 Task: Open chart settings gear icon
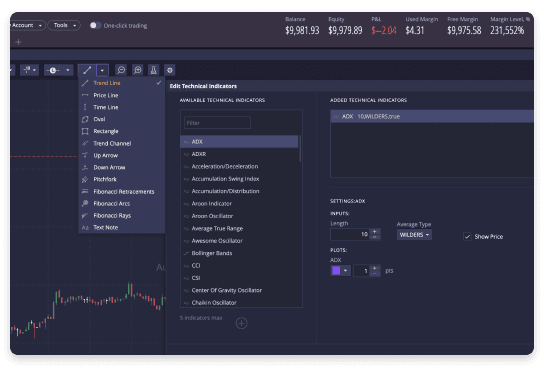[x=170, y=70]
